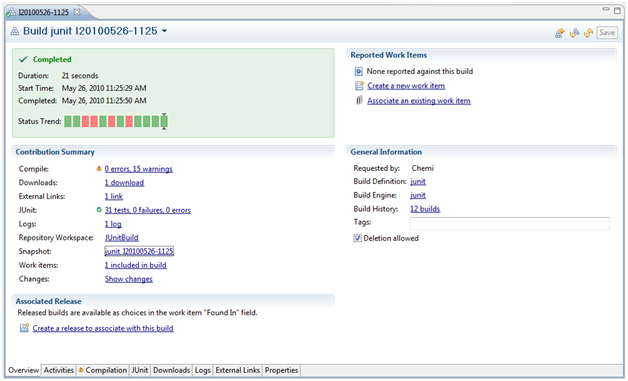Click 'Create a release to associate with this build'

[103, 328]
